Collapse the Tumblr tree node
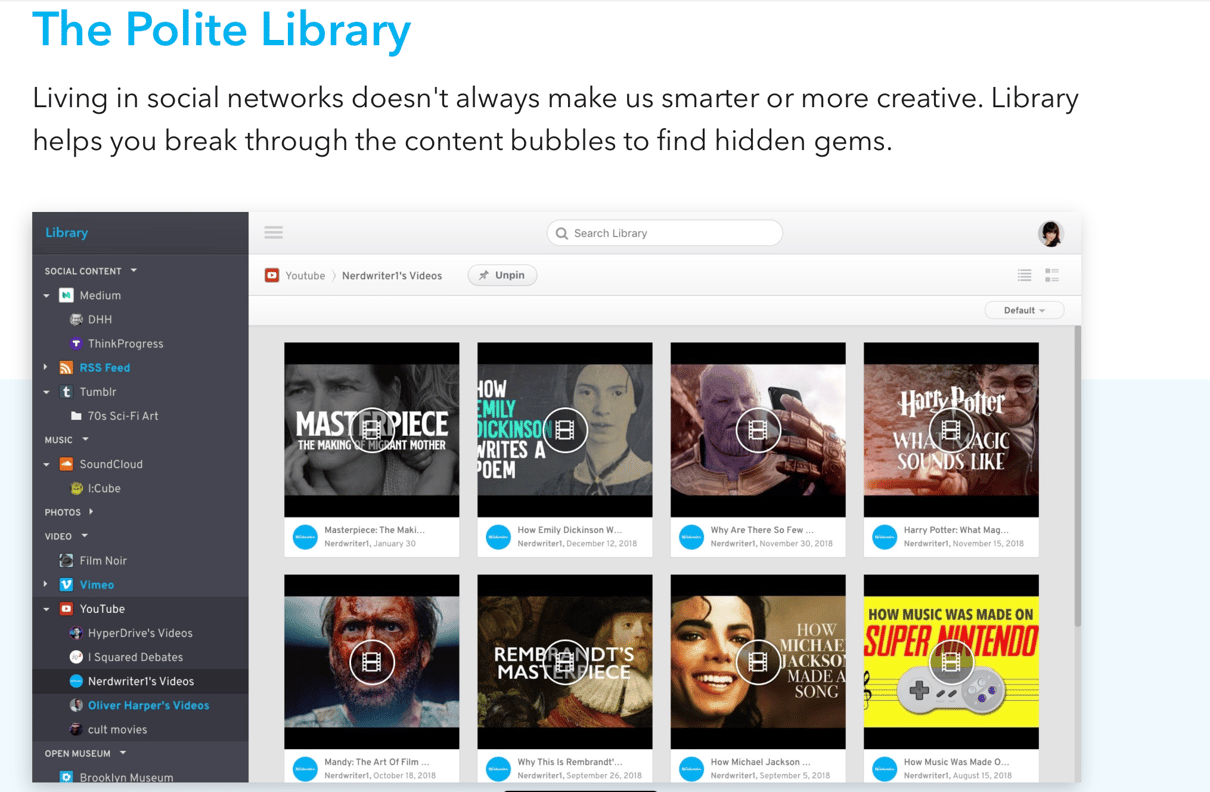Viewport: 1210px width, 792px height. tap(46, 392)
